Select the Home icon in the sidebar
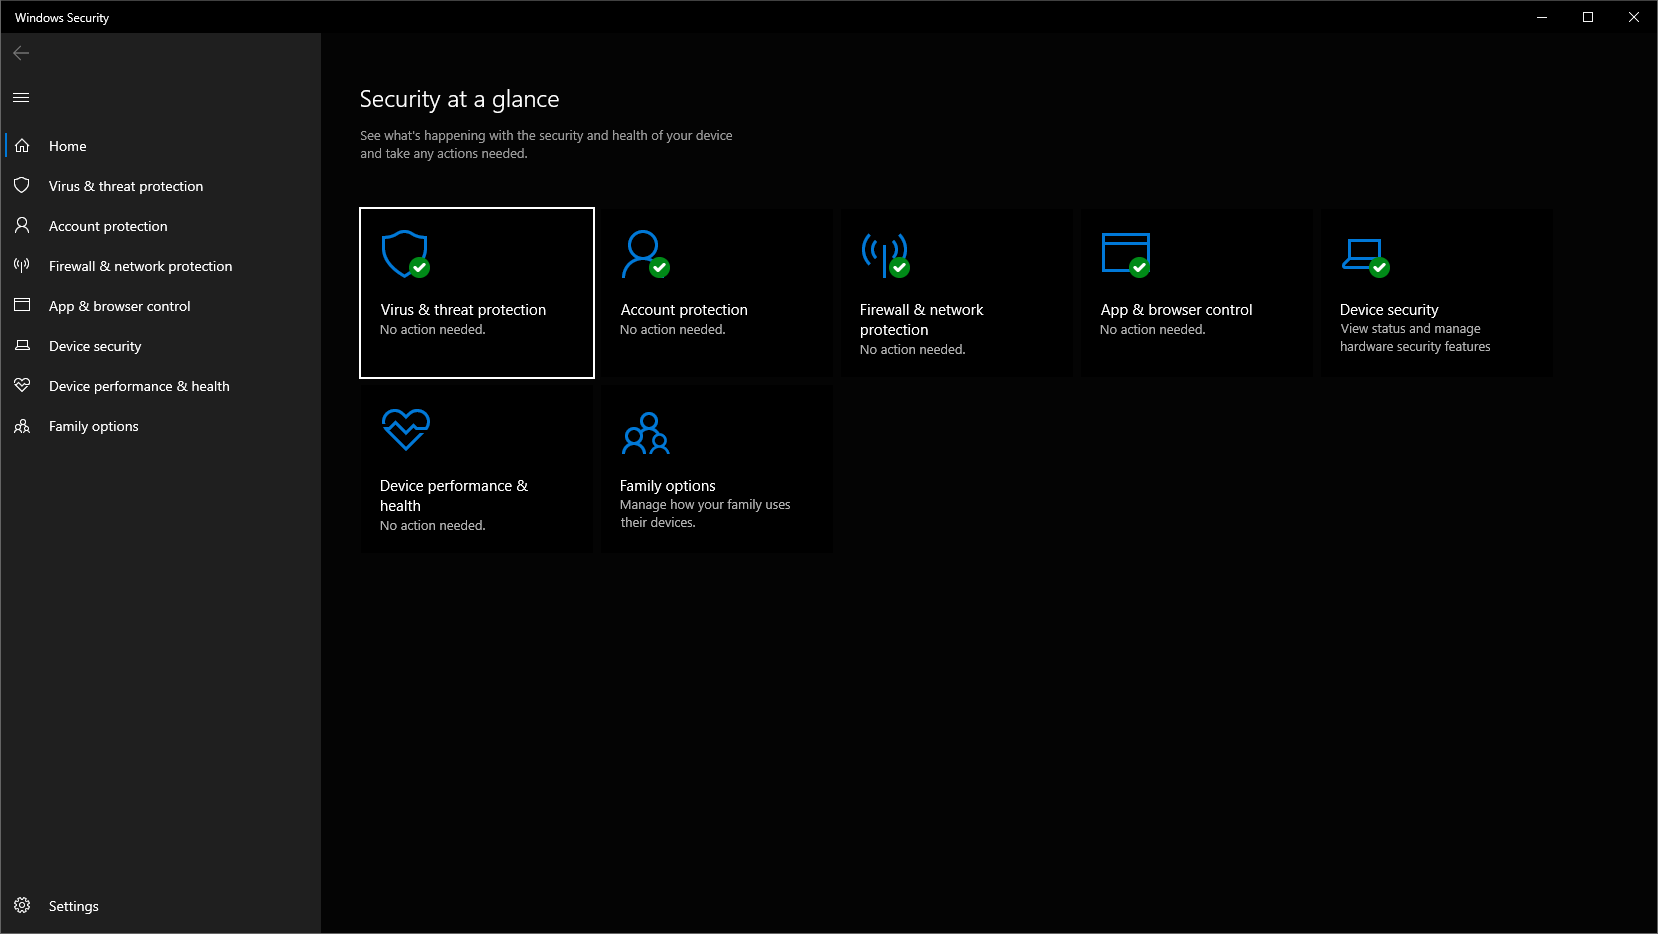Image resolution: width=1658 pixels, height=934 pixels. pyautogui.click(x=22, y=146)
